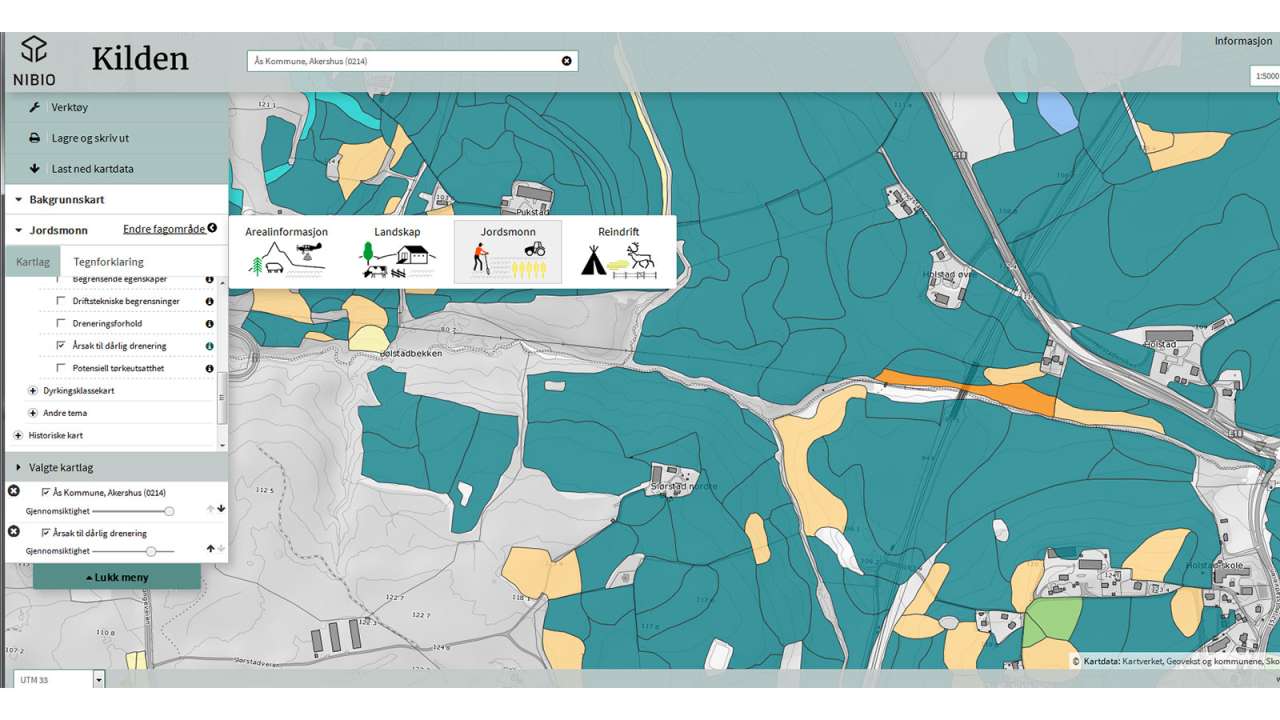Switch to the Kartlag tab
The height and width of the screenshot is (720, 1280).
pyautogui.click(x=33, y=261)
